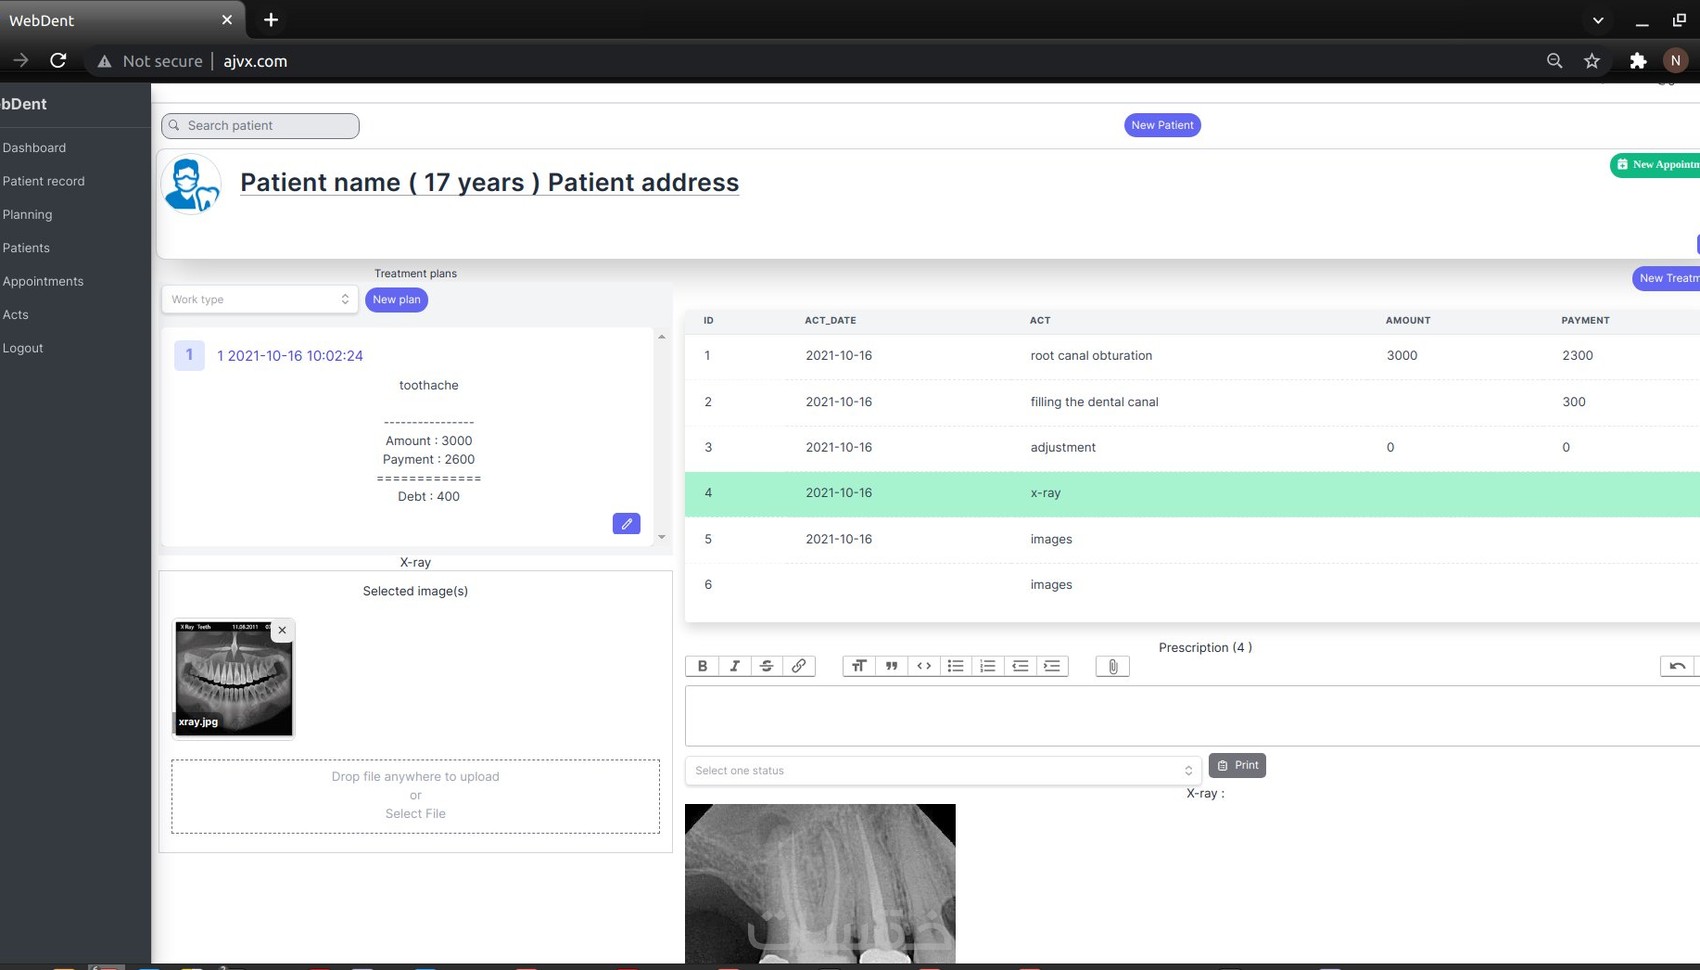The height and width of the screenshot is (970, 1700).
Task: Undo changes with the arrow icon
Action: 1677,665
